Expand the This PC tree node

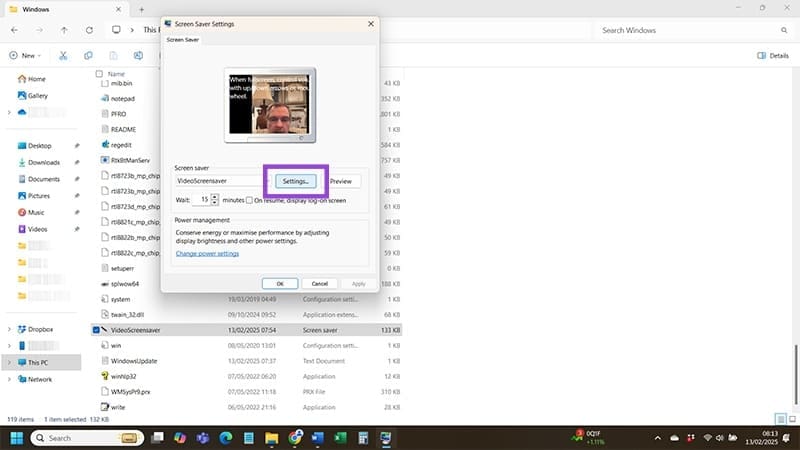click(x=9, y=363)
